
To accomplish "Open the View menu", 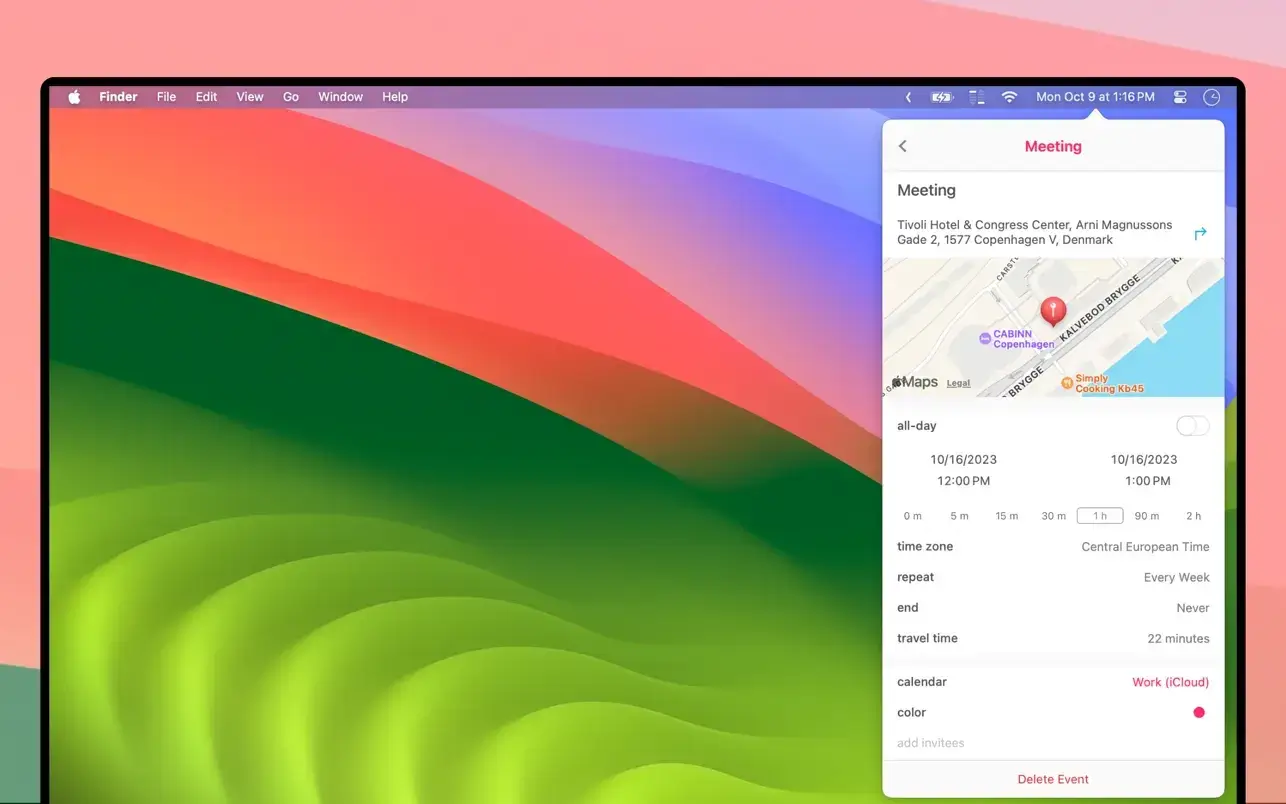I will (x=249, y=96).
